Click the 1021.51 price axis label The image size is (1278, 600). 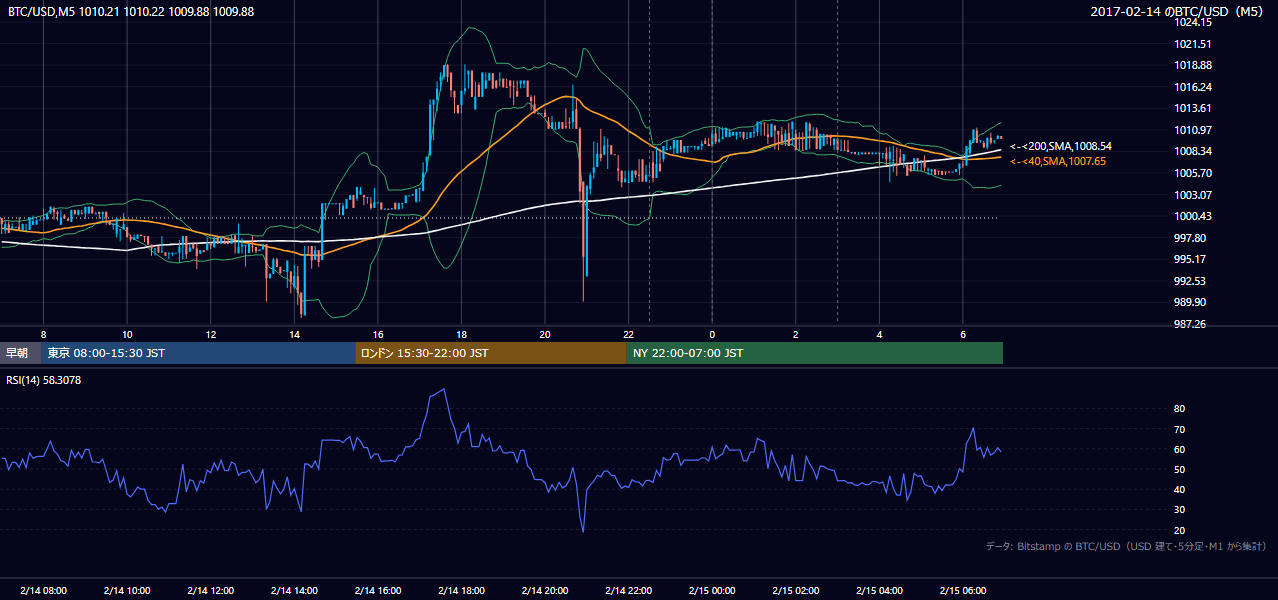click(1194, 44)
